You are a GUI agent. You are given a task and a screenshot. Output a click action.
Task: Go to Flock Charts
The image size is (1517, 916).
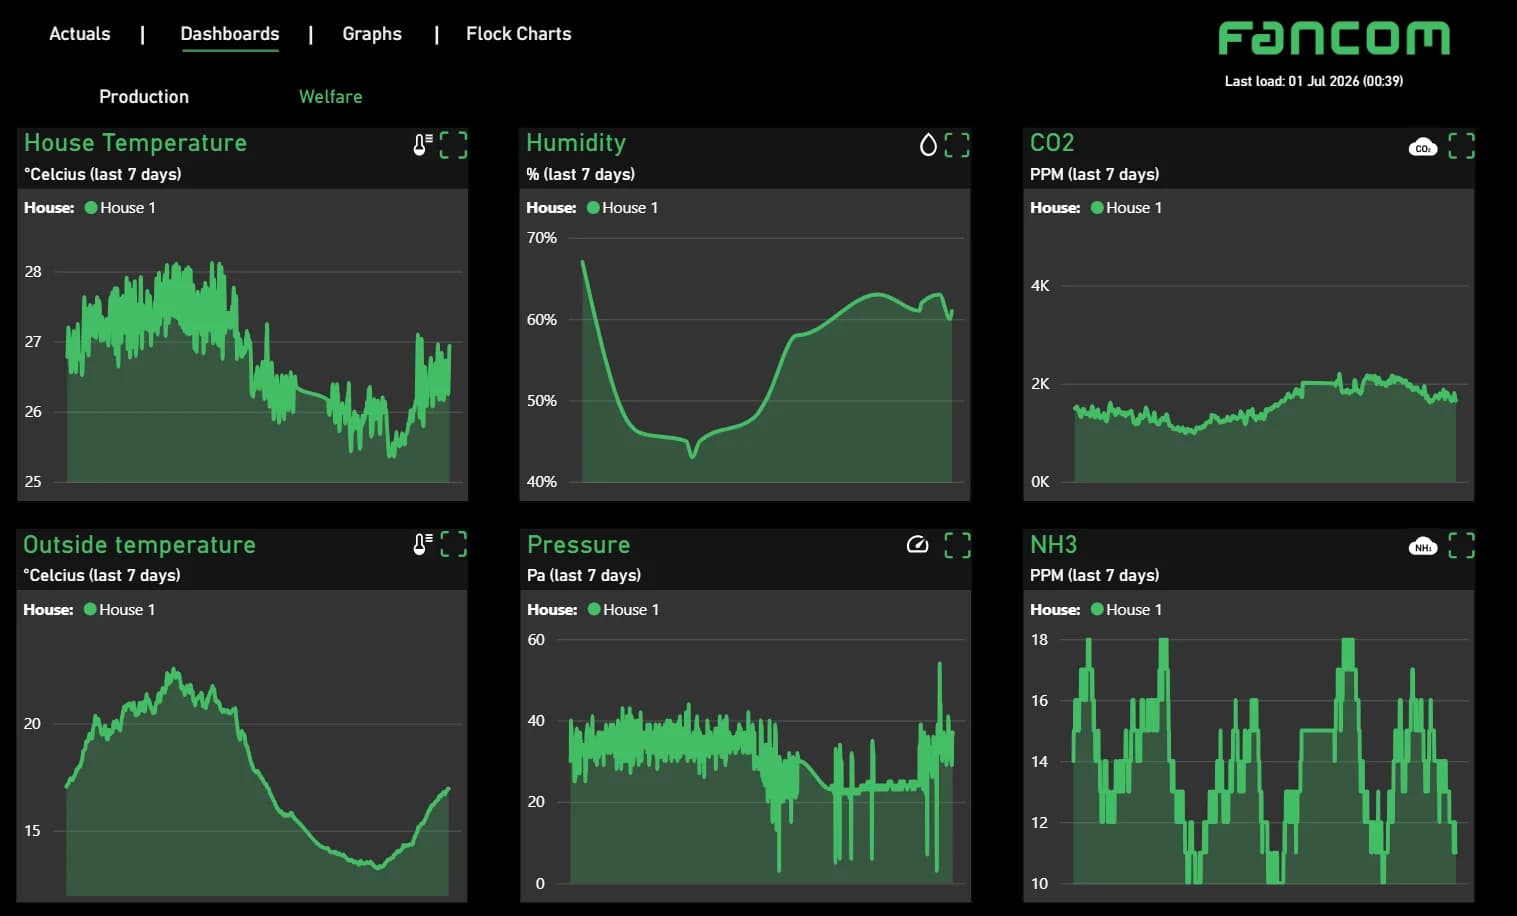[519, 34]
